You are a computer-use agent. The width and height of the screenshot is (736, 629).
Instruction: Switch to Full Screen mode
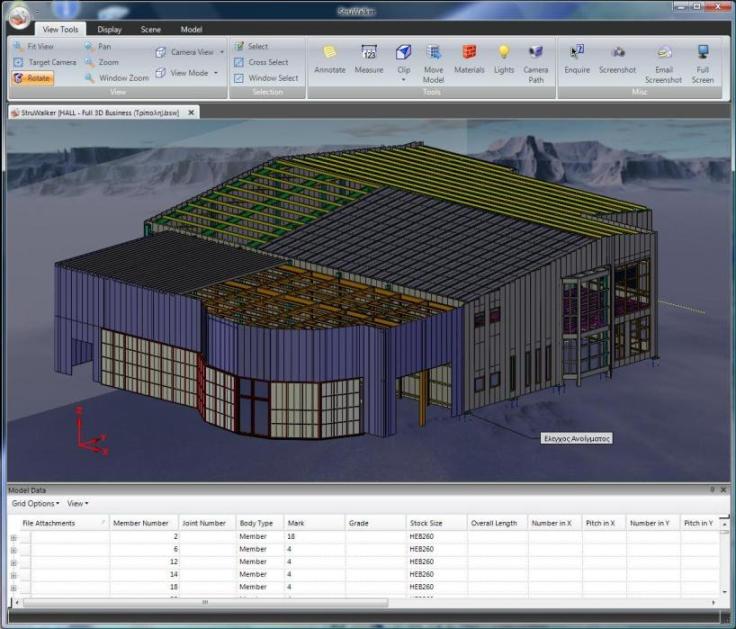coord(703,53)
